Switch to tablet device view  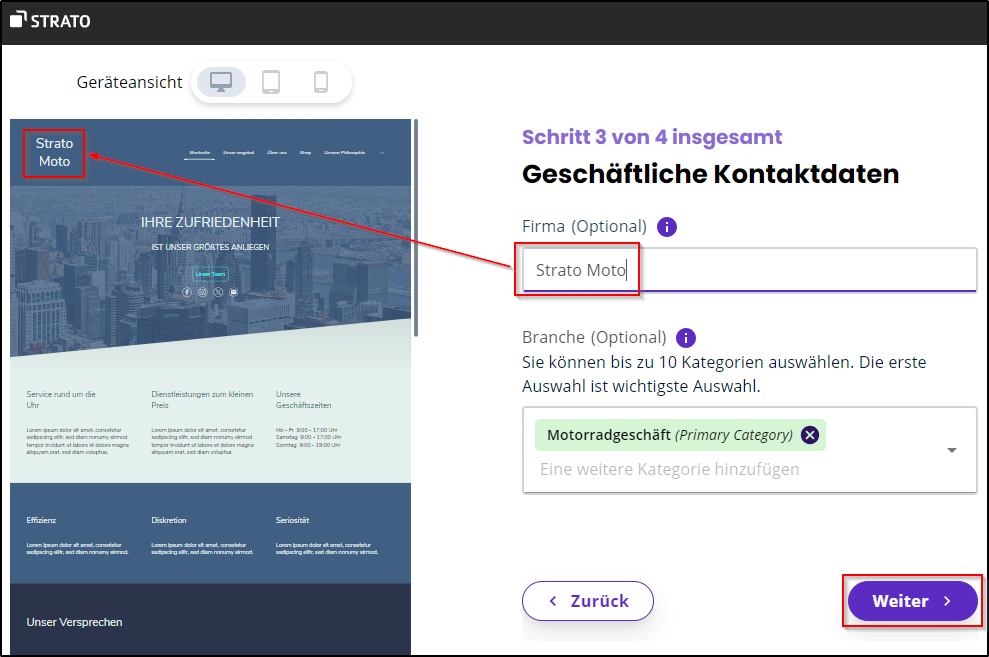[x=271, y=82]
